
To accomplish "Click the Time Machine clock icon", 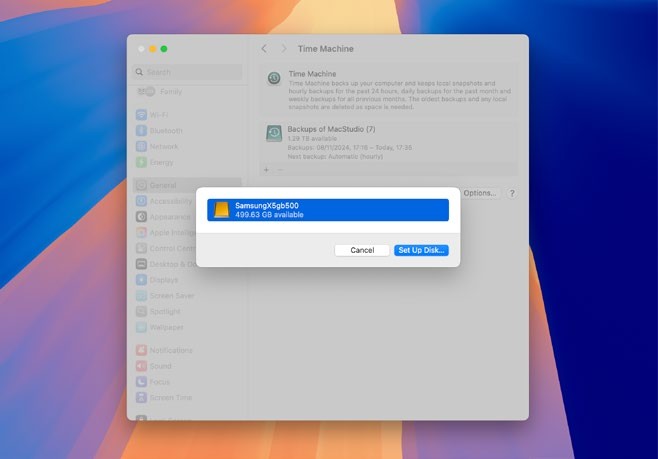I will tap(274, 78).
